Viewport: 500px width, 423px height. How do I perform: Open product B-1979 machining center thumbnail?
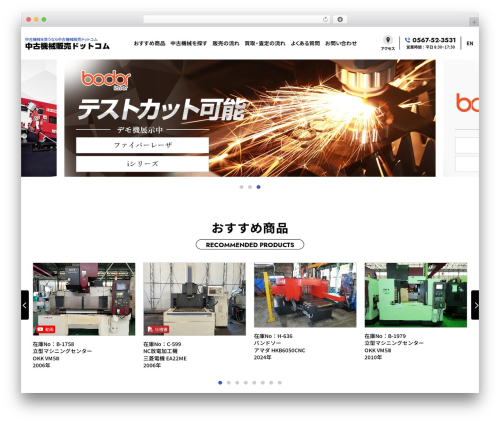(x=416, y=295)
